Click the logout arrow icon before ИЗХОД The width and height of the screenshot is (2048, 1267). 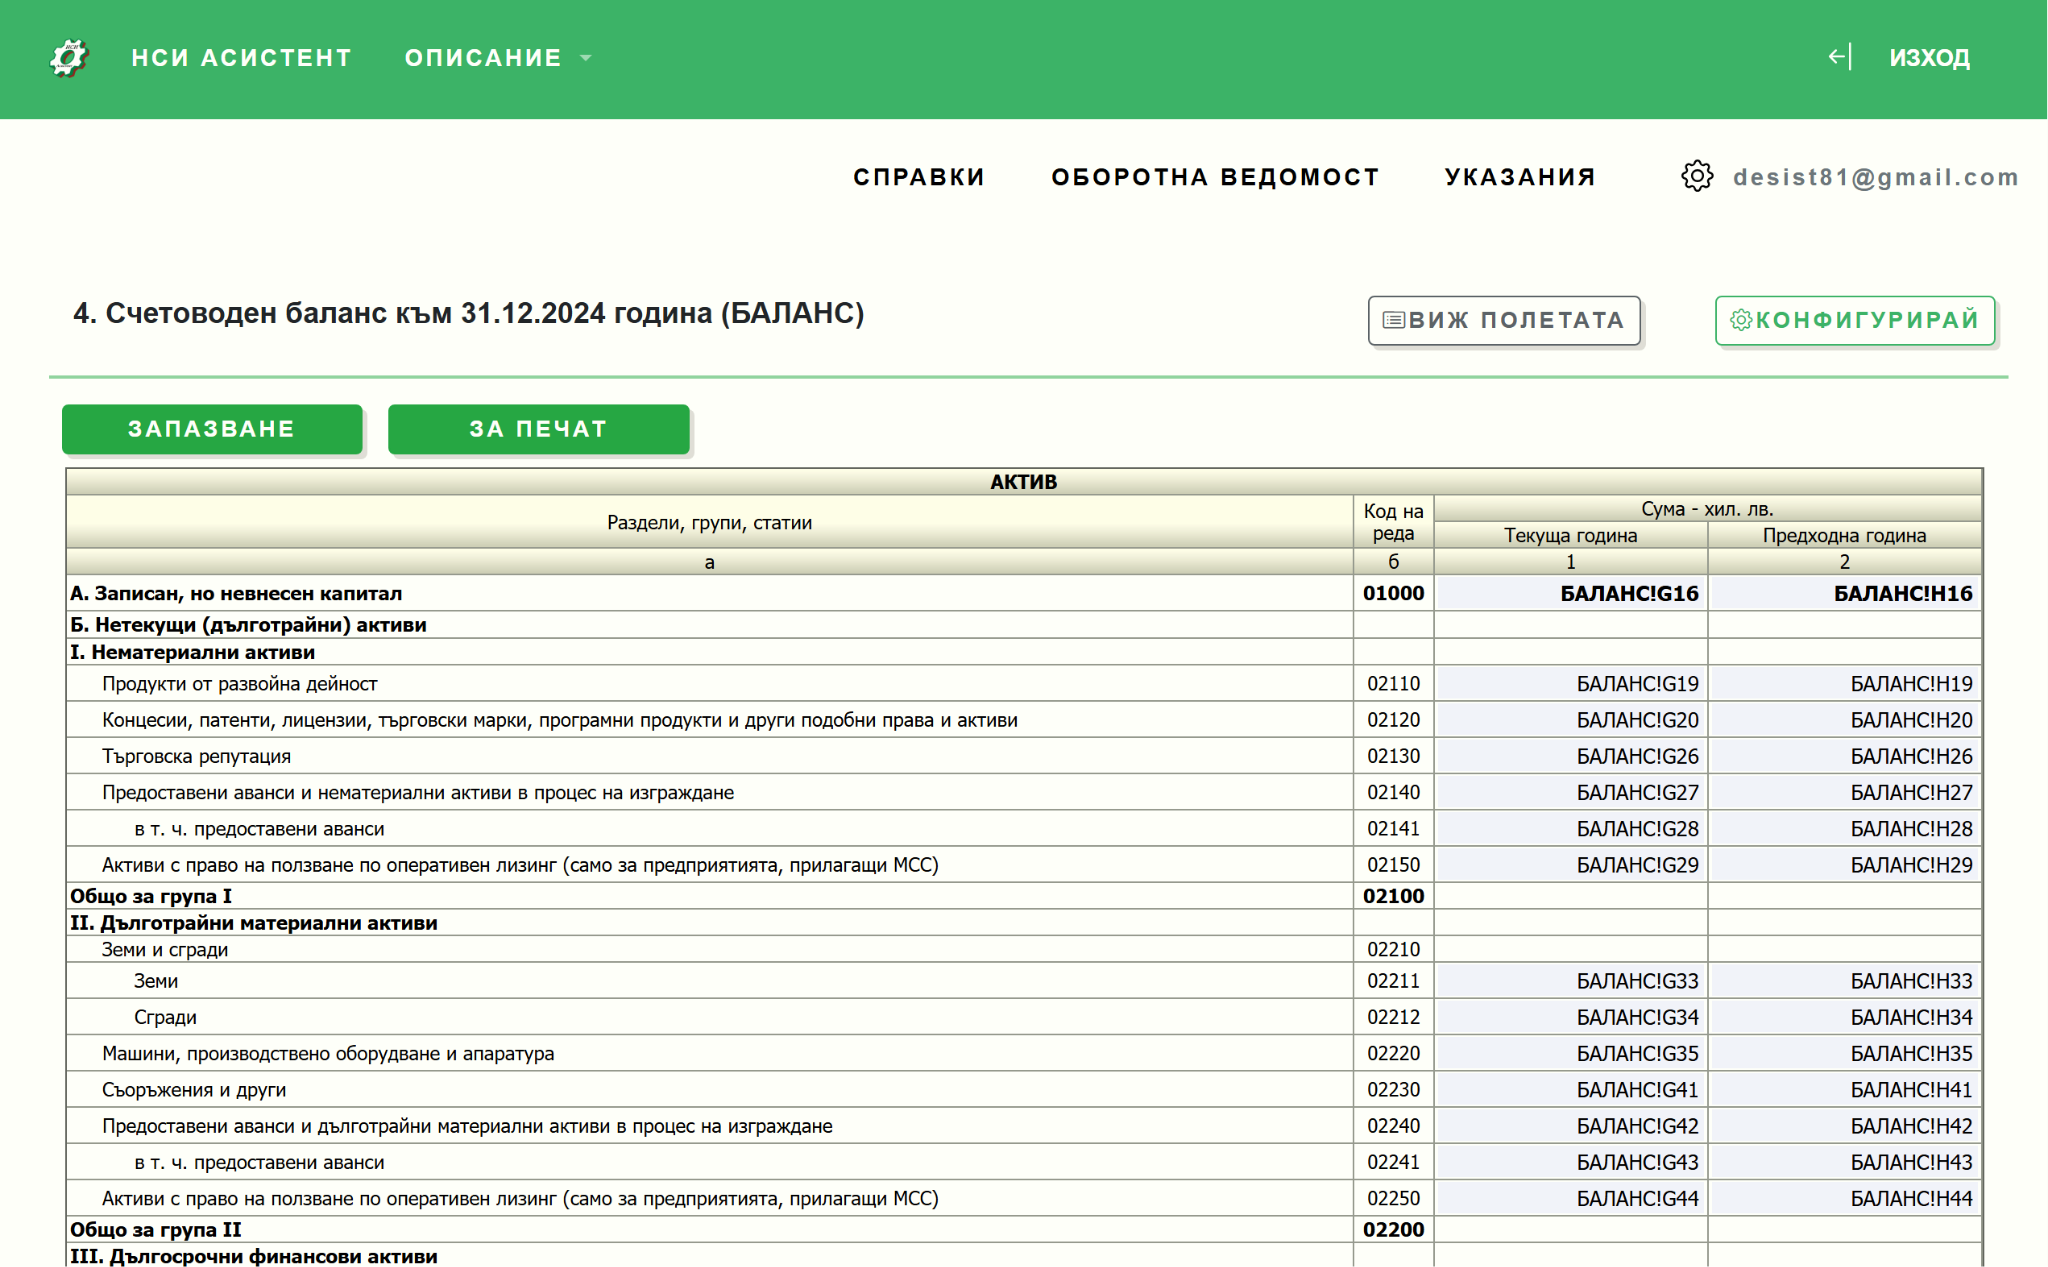coord(1838,57)
